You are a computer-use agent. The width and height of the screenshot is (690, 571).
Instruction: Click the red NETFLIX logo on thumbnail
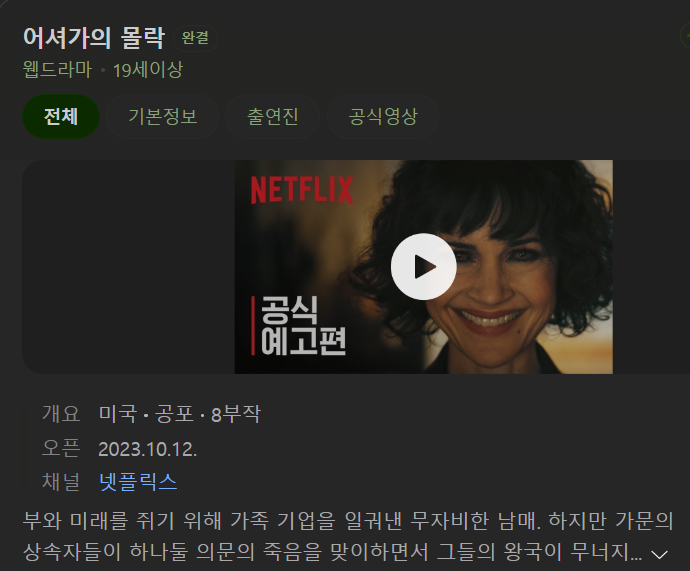[302, 190]
